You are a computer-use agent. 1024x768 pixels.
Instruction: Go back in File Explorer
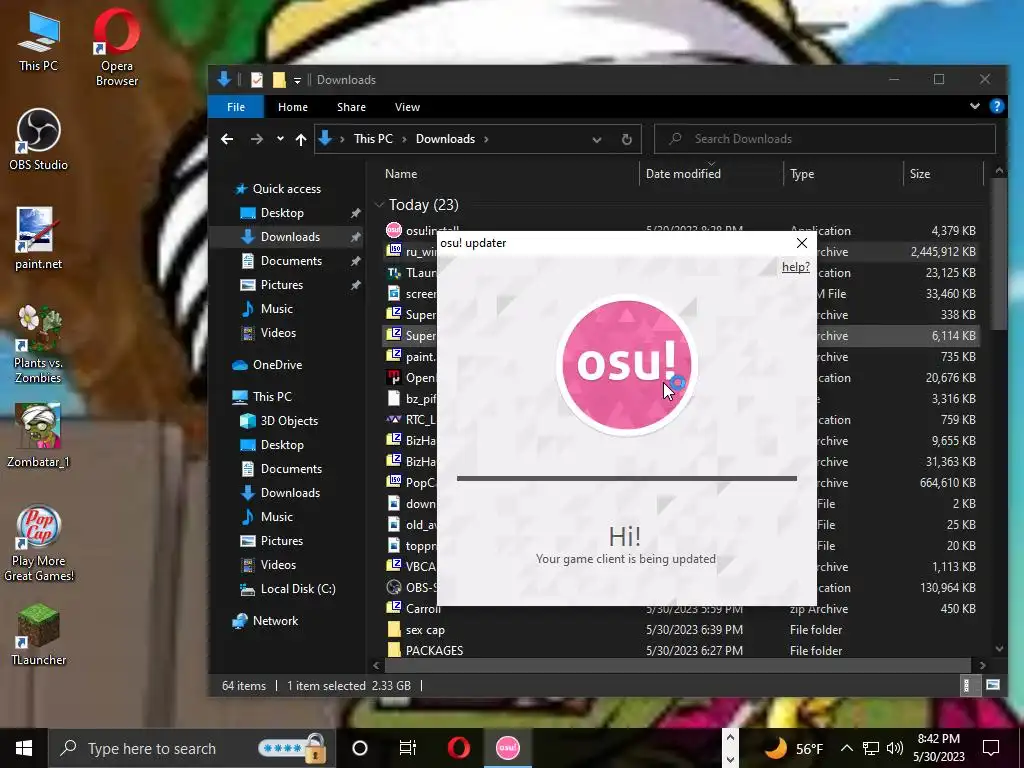pos(227,139)
